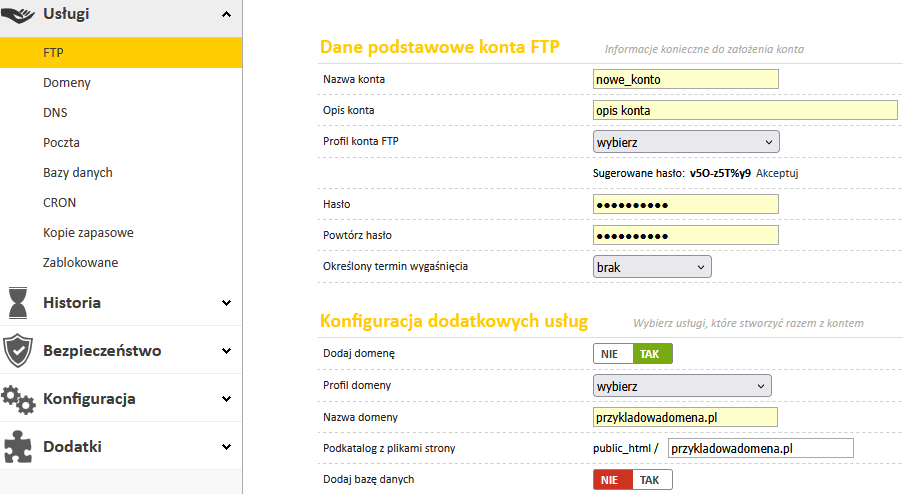Click the Konfiguracja menu heading
Screen dimensions: 903x494
pyautogui.click(x=89, y=398)
